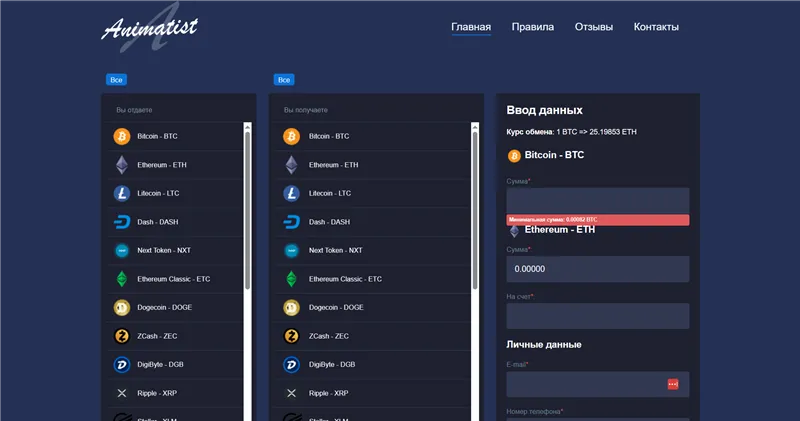Click 'Все' filter above 'Вы отдаете'
Viewport: 800px width, 421px height.
coord(116,79)
